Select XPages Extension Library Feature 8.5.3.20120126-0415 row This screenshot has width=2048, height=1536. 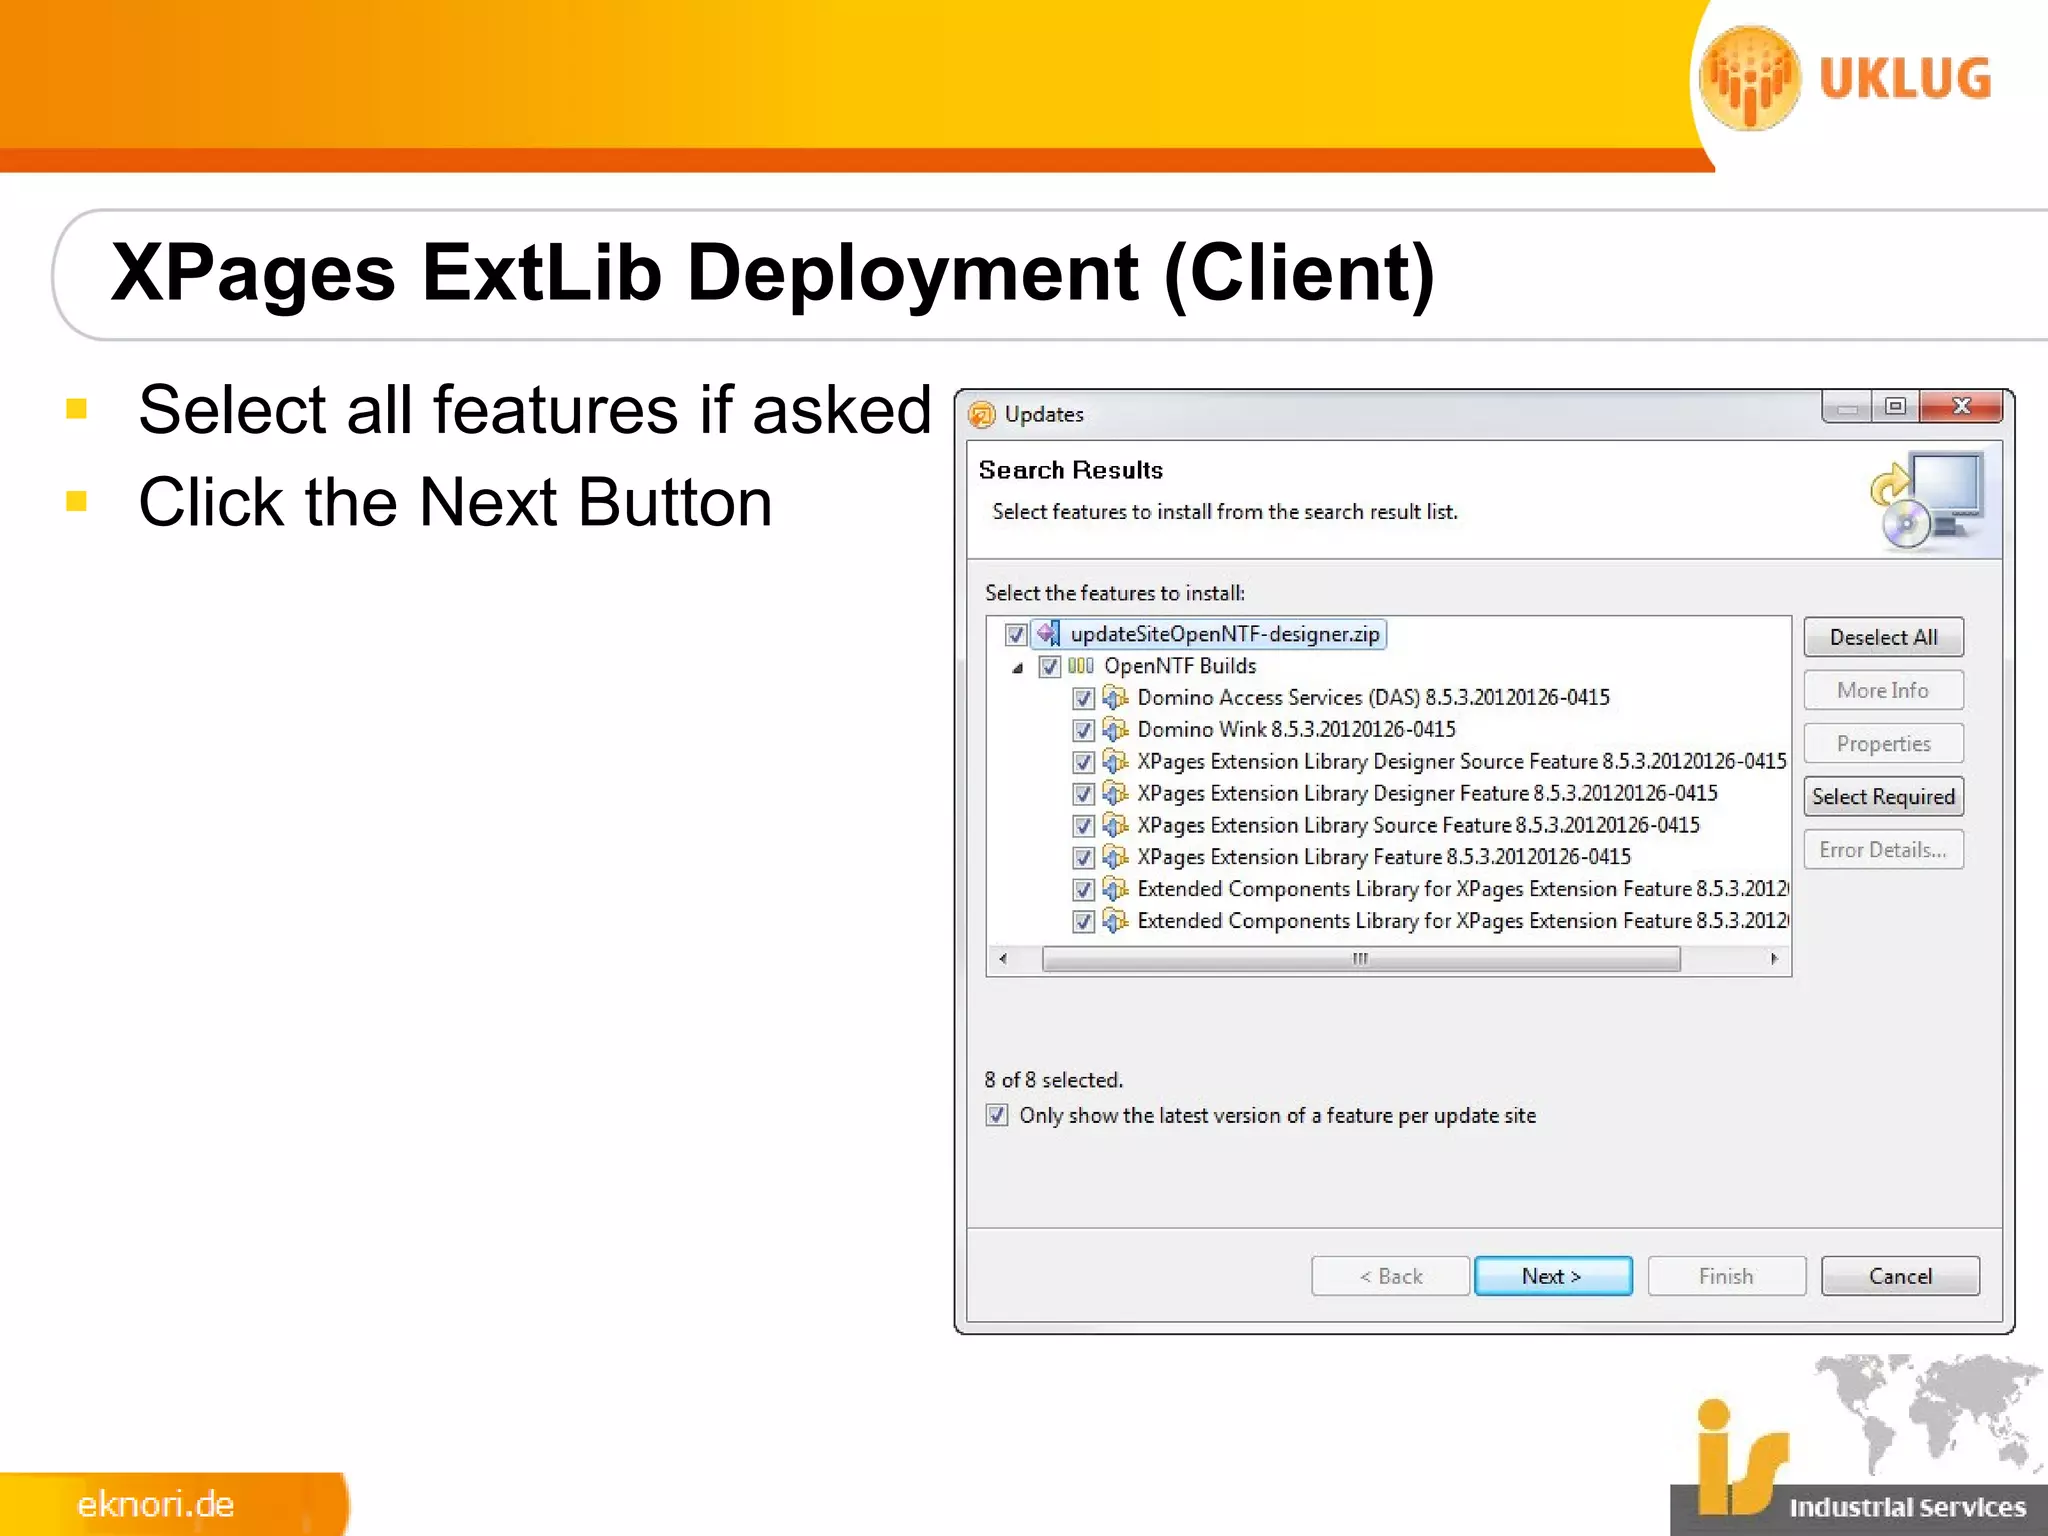click(x=1384, y=857)
